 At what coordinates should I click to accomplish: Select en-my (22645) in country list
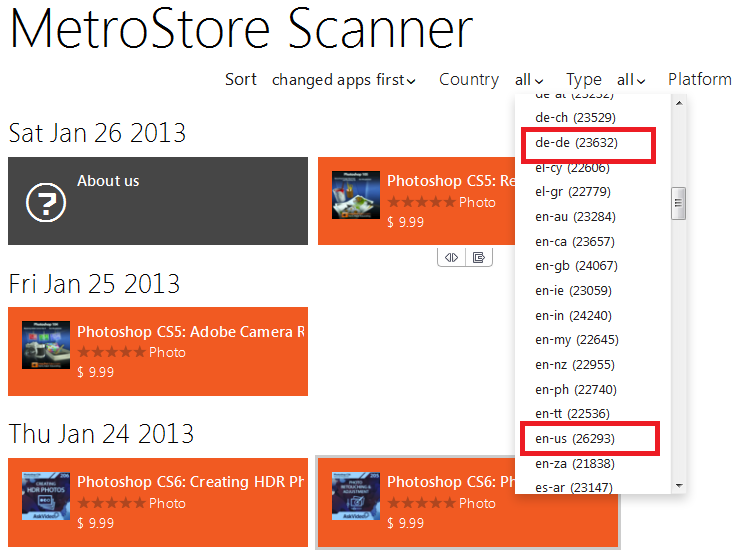[577, 340]
